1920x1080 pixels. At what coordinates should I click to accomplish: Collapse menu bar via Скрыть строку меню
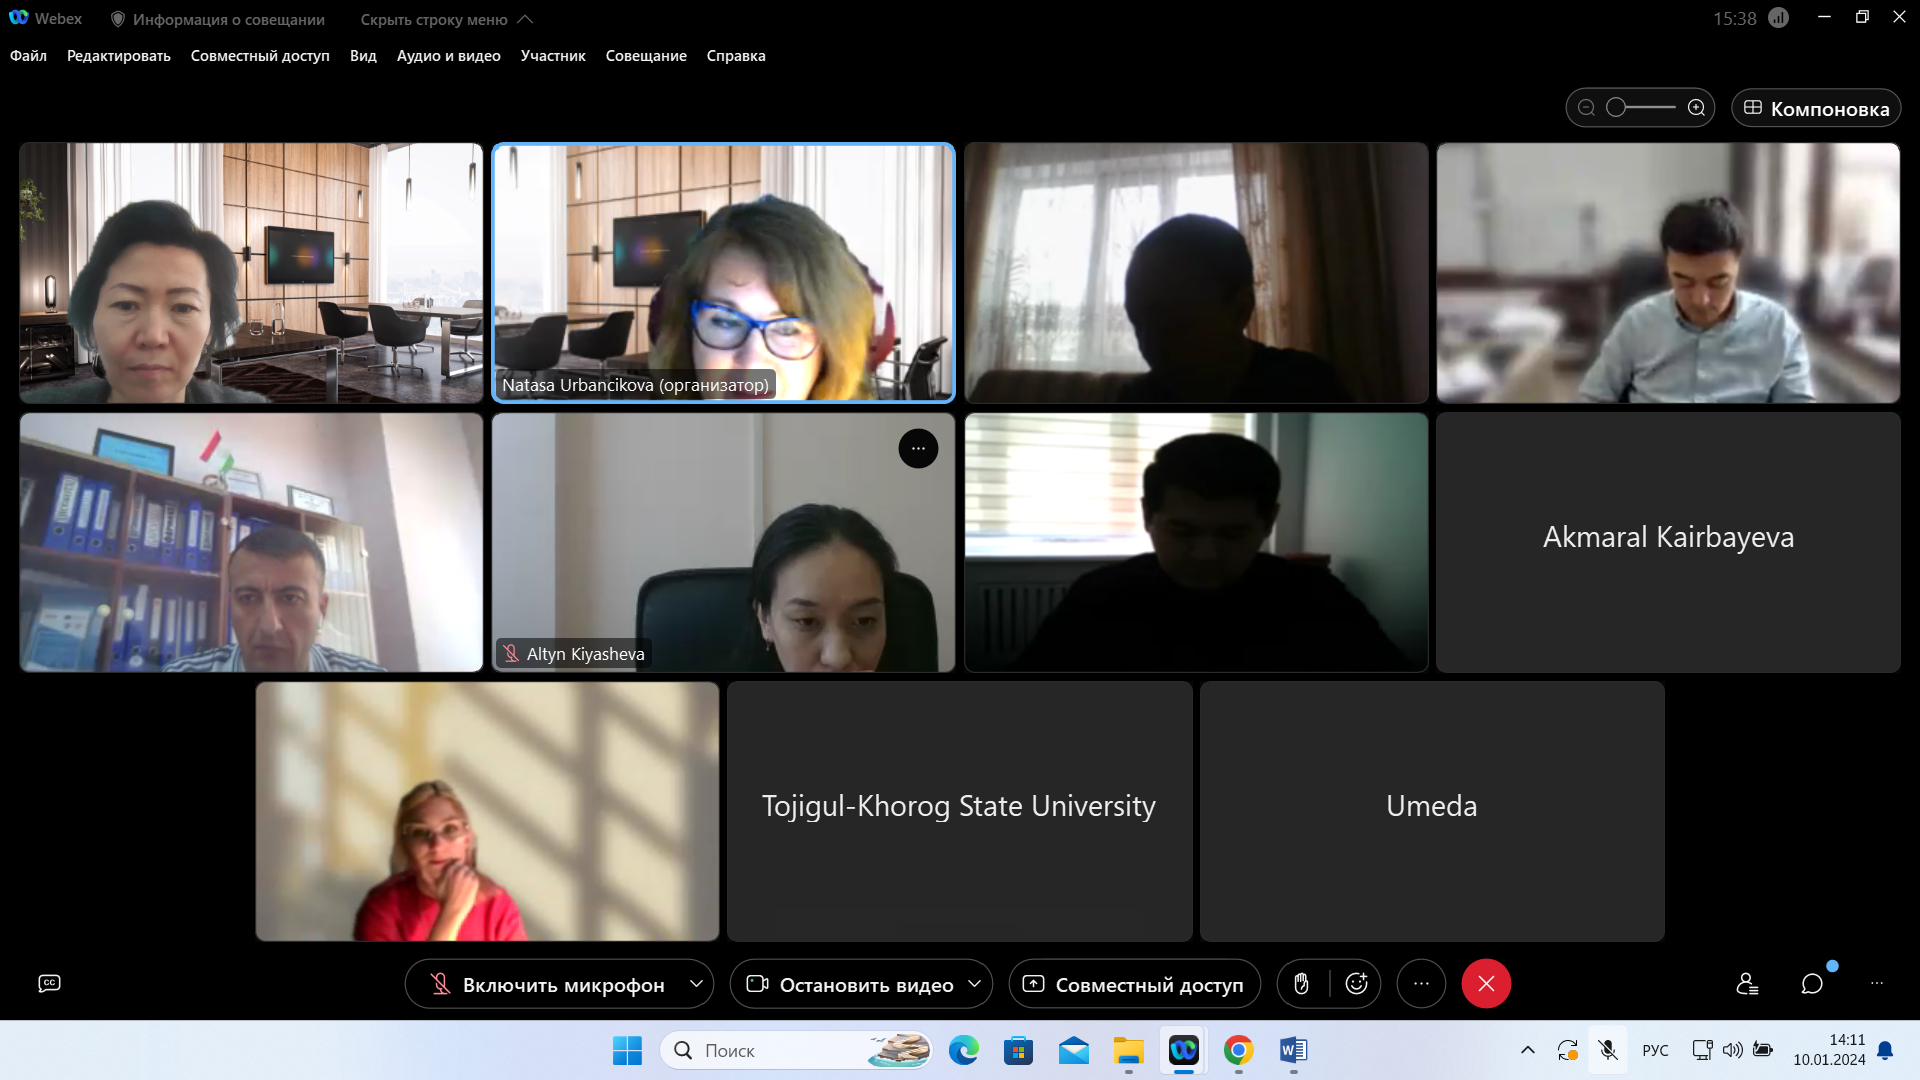(x=446, y=19)
